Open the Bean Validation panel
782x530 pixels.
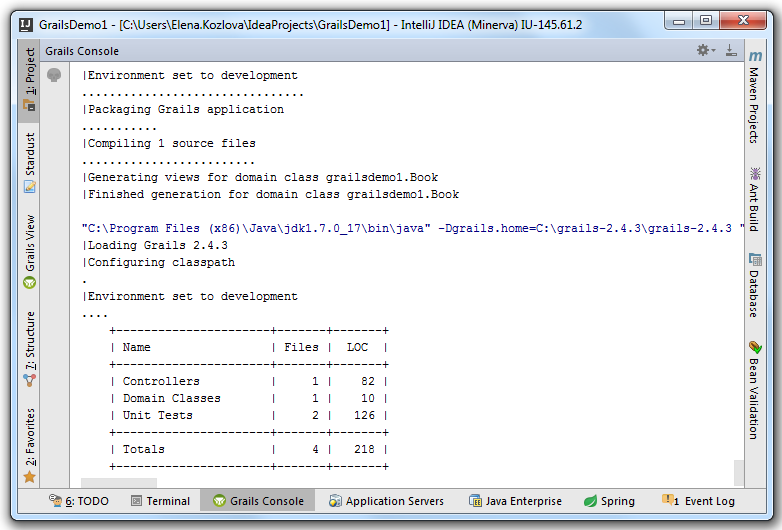click(x=755, y=390)
